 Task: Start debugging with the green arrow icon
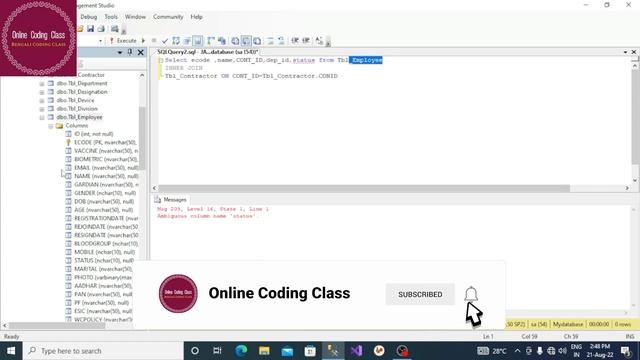(143, 40)
